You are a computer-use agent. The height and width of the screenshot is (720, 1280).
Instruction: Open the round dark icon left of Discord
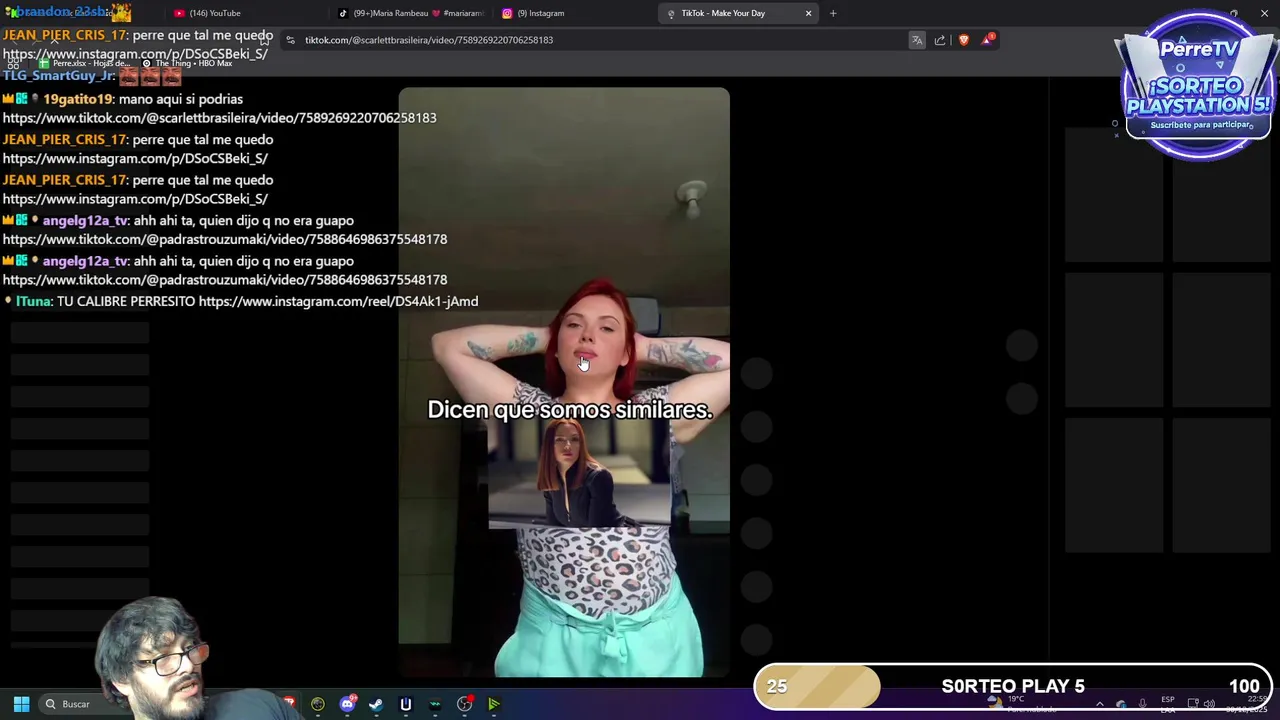point(318,704)
